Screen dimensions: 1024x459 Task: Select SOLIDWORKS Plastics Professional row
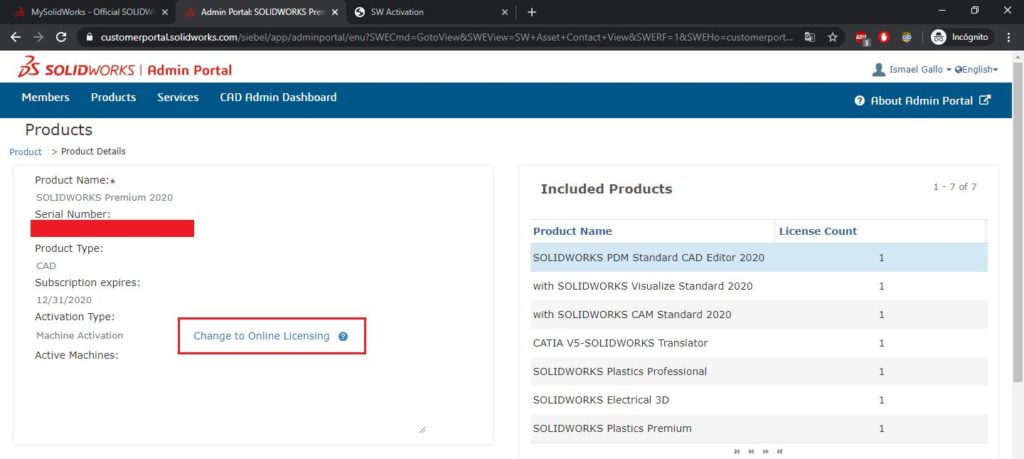click(759, 372)
